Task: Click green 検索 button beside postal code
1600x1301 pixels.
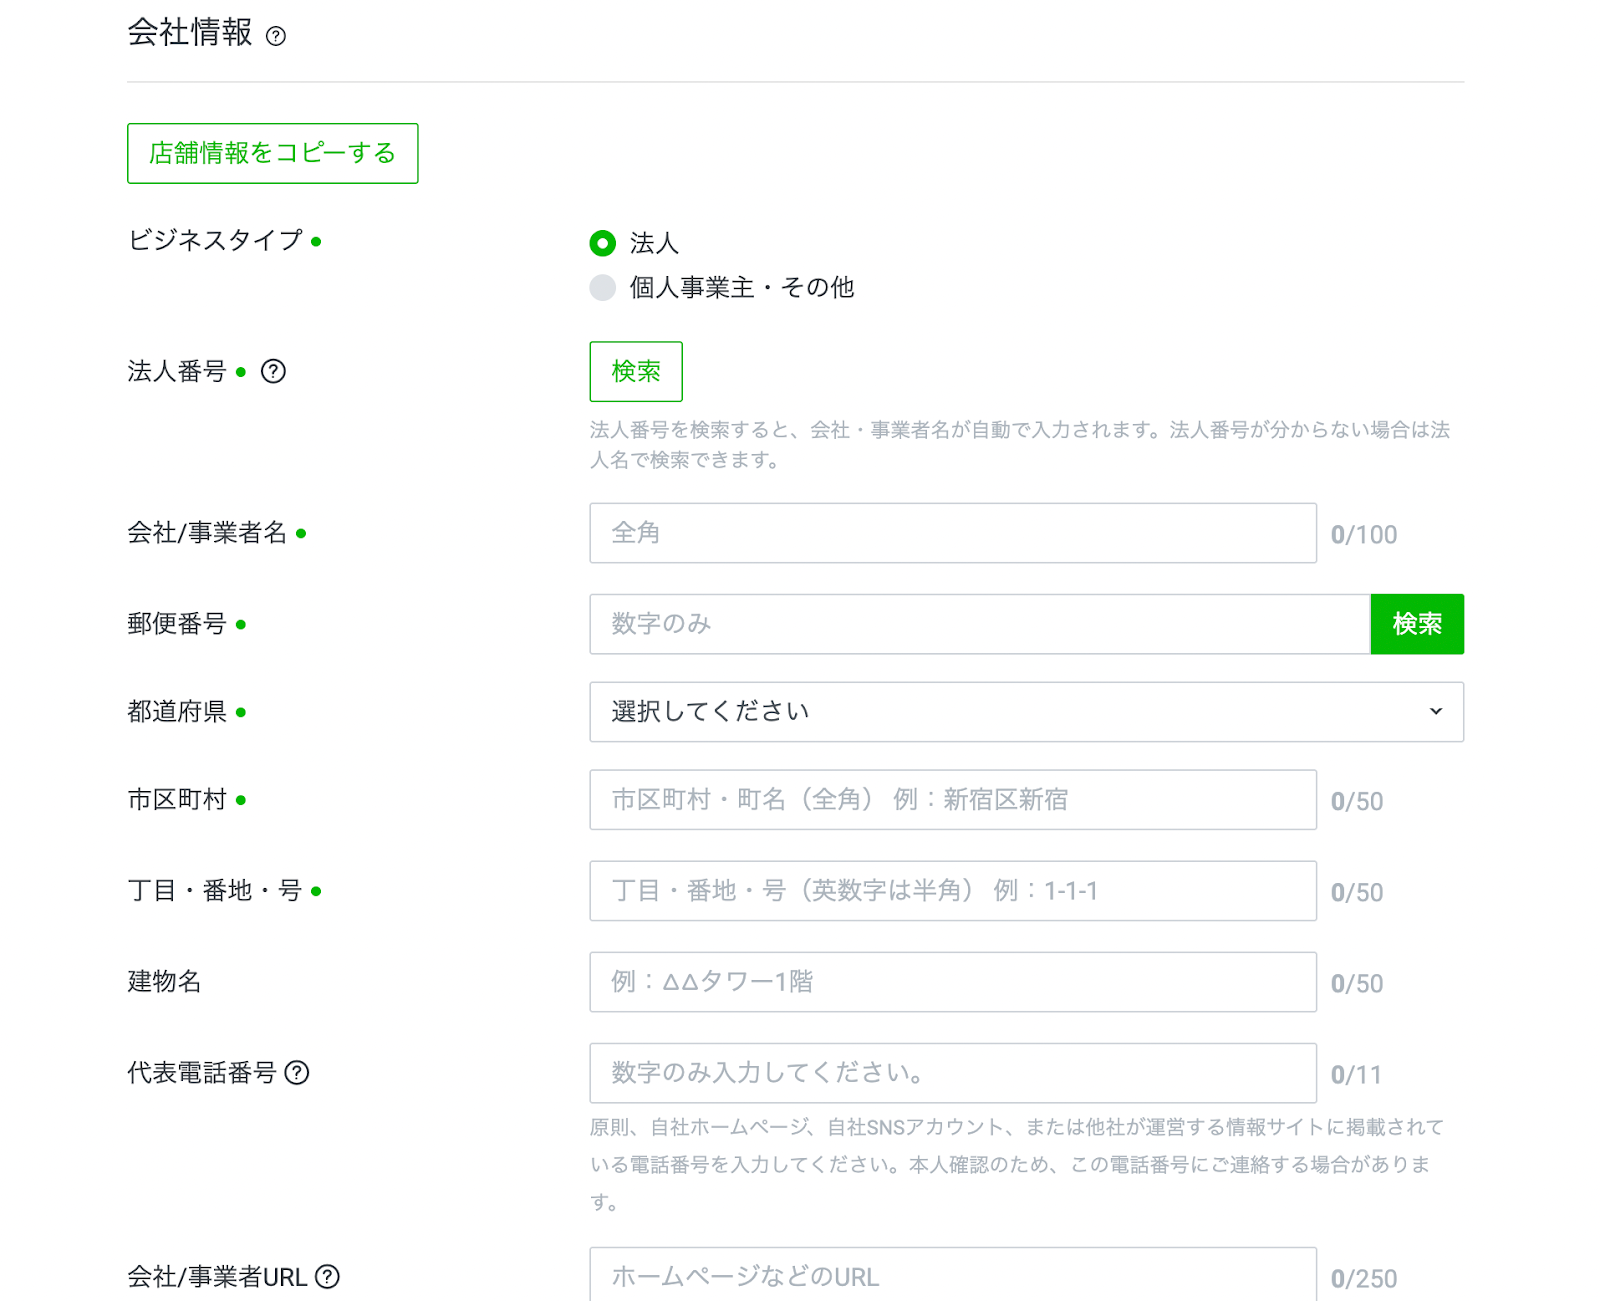Action: [x=1416, y=624]
